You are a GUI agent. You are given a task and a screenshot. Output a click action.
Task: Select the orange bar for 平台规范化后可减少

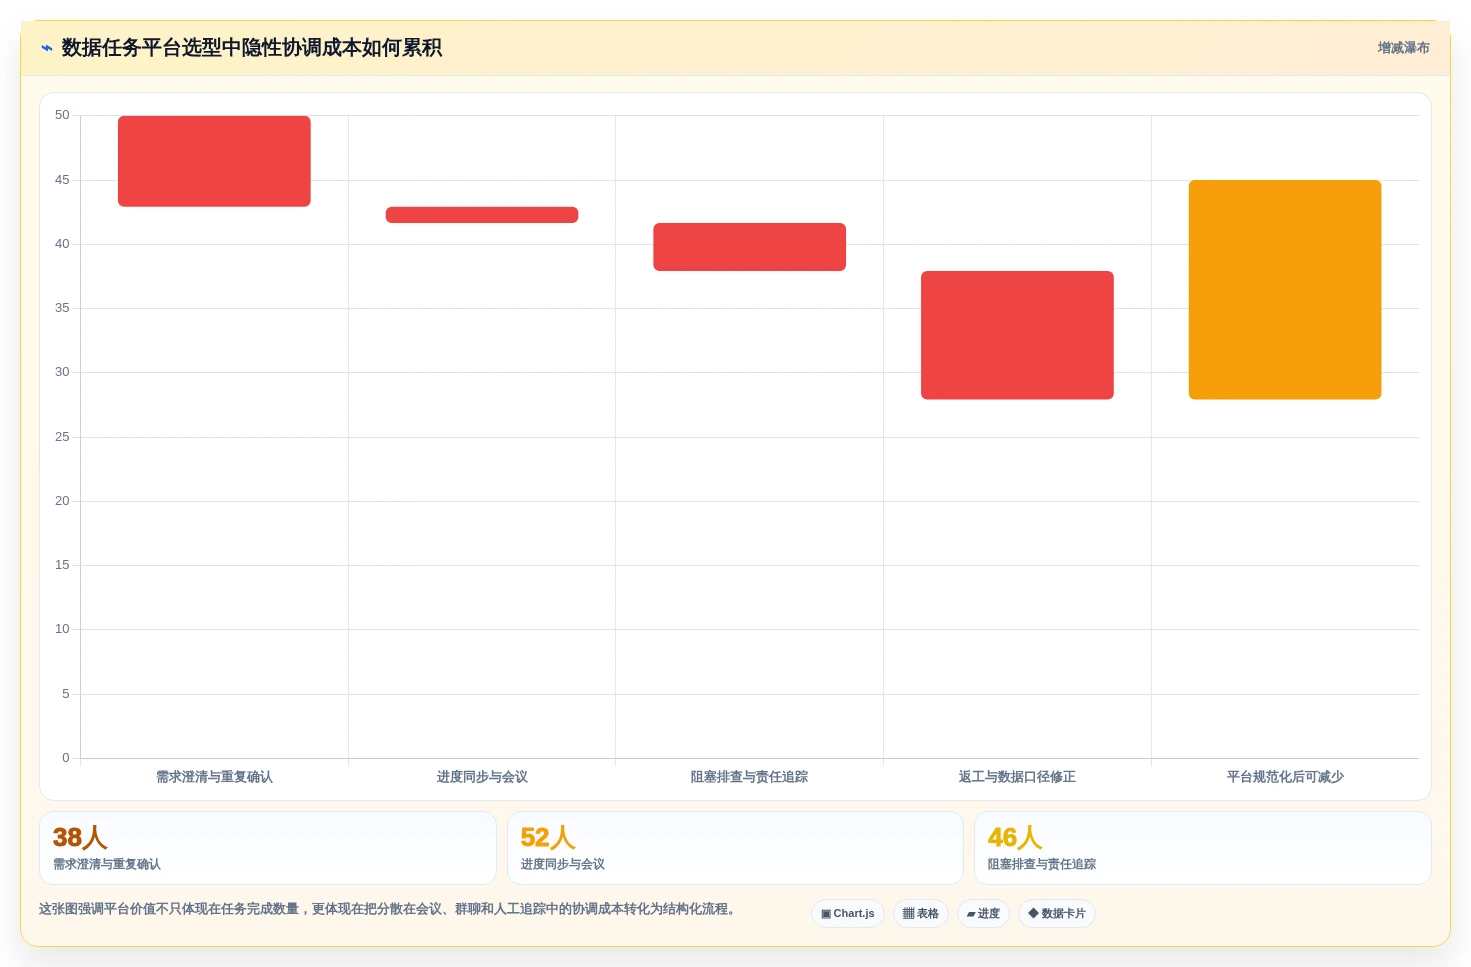point(1285,290)
